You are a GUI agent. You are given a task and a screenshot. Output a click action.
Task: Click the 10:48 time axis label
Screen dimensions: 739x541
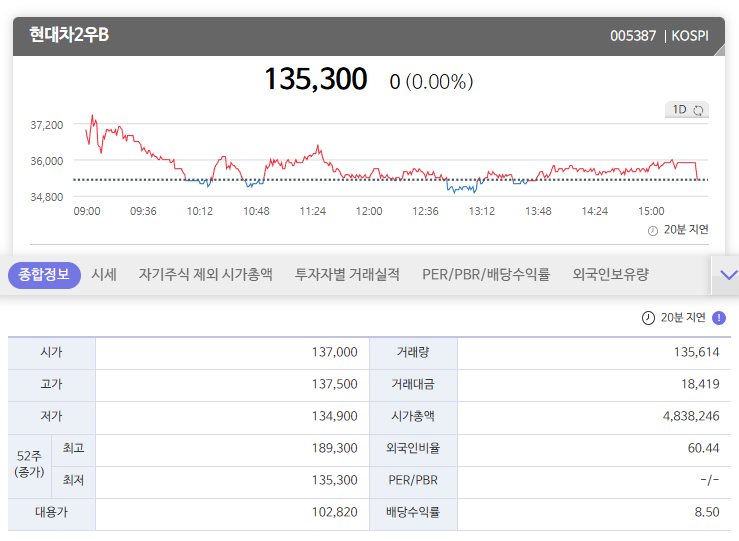(256, 211)
